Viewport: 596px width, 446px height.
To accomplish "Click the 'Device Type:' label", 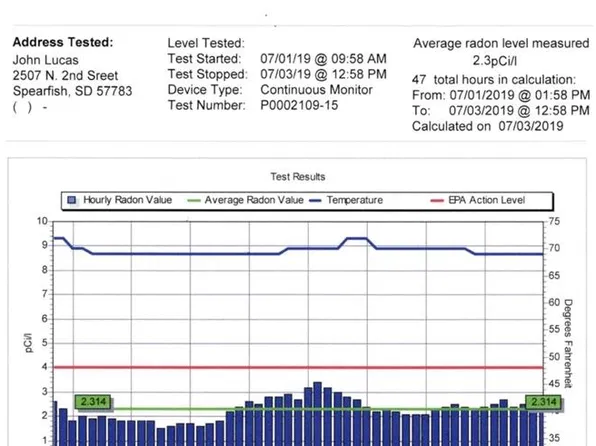I will click(205, 90).
